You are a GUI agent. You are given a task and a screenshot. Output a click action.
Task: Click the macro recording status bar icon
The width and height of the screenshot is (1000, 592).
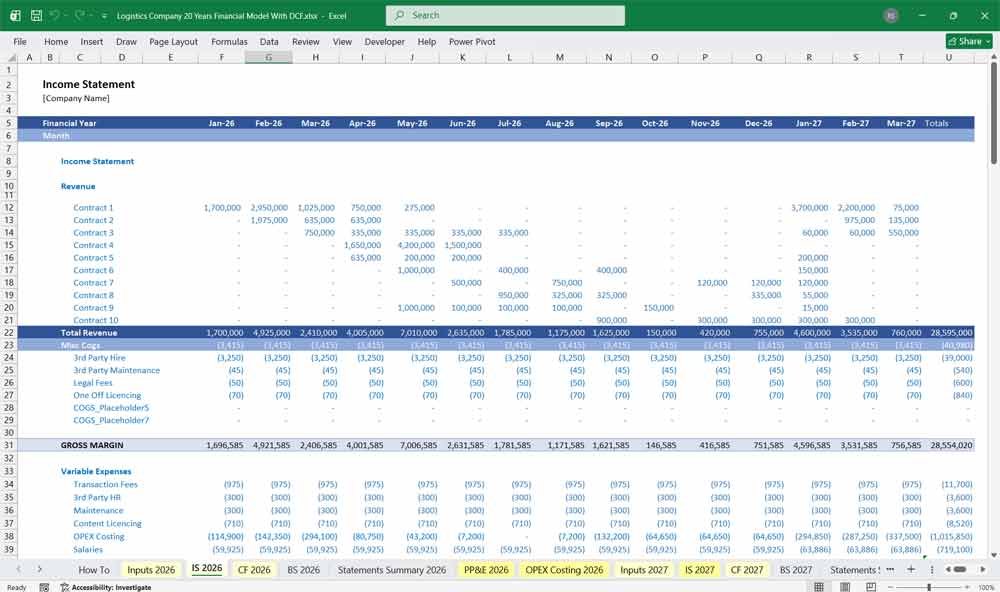tap(44, 587)
